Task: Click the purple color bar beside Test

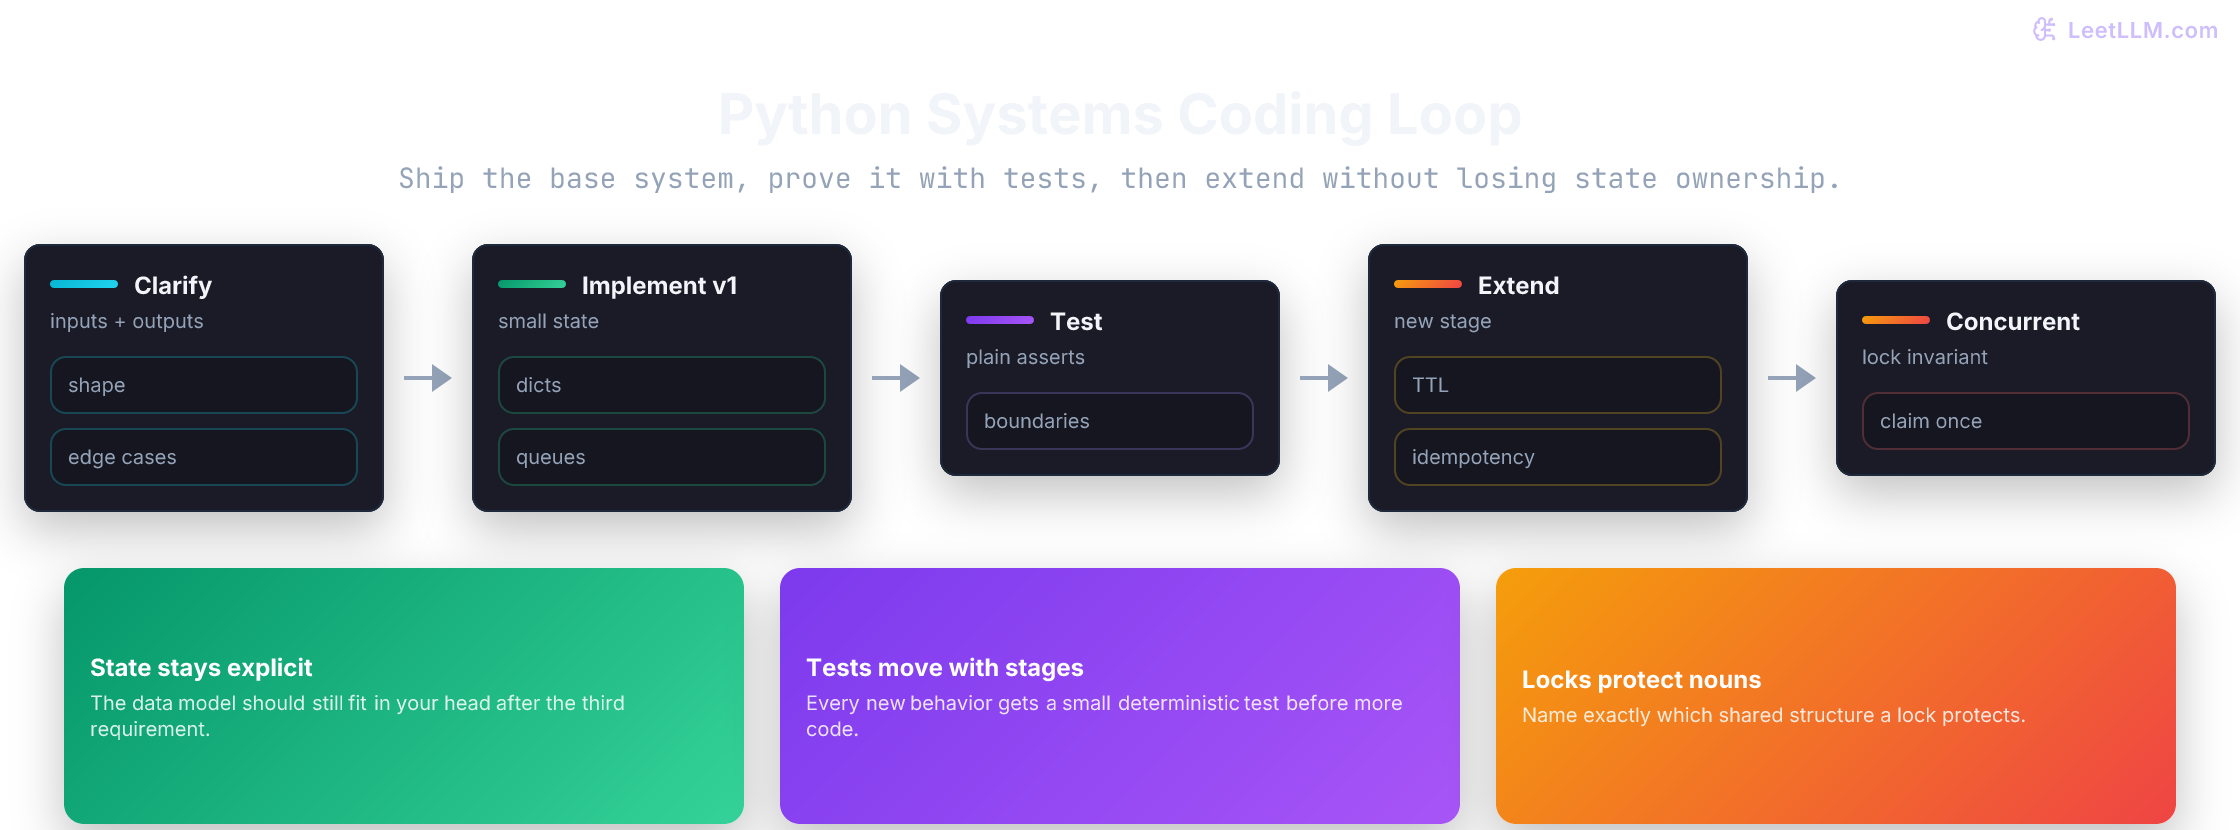Action: point(1000,320)
